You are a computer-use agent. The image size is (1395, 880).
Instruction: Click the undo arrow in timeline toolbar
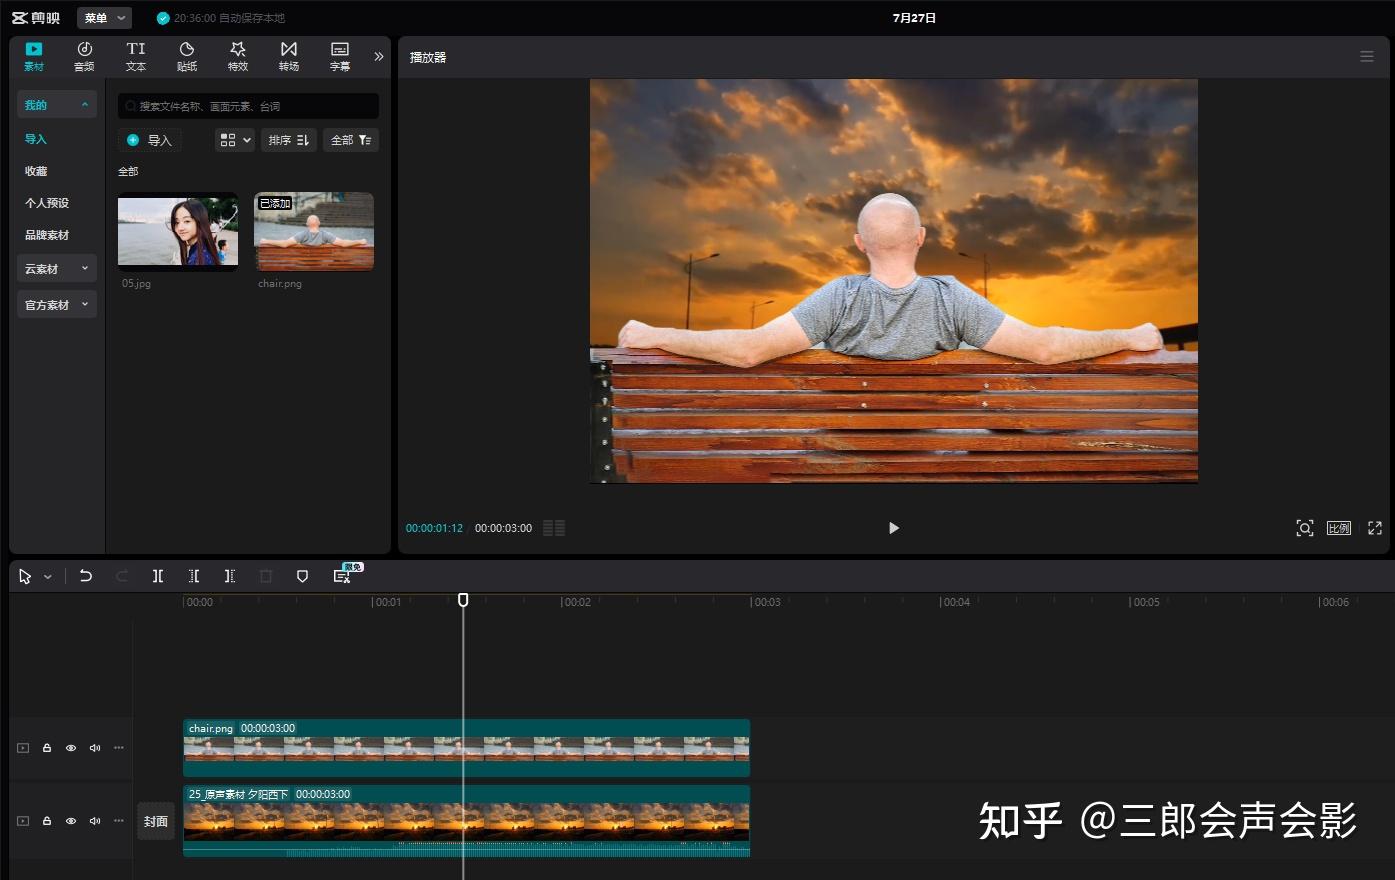point(86,576)
